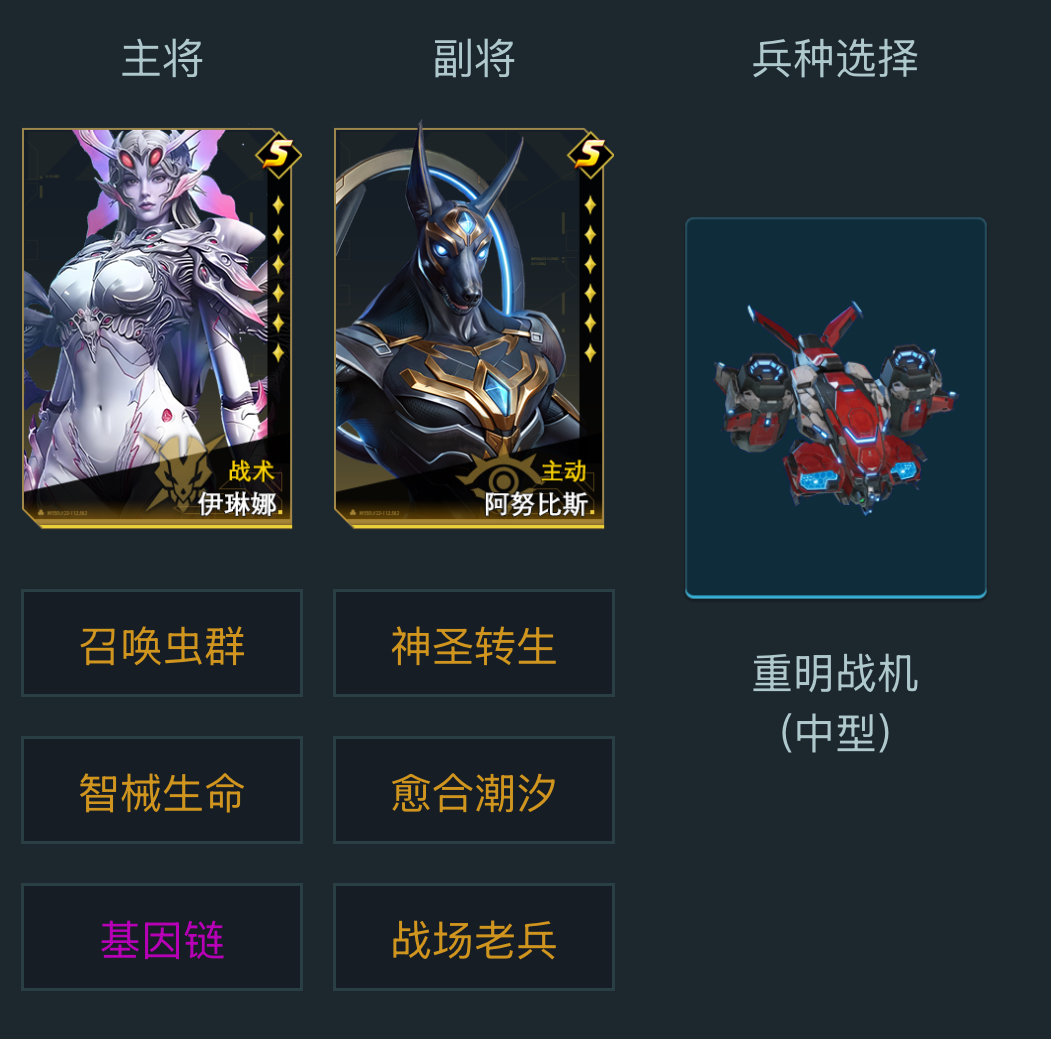The image size is (1051, 1039).
Task: Click the star rating column on 伊琳娜
Action: 278,278
